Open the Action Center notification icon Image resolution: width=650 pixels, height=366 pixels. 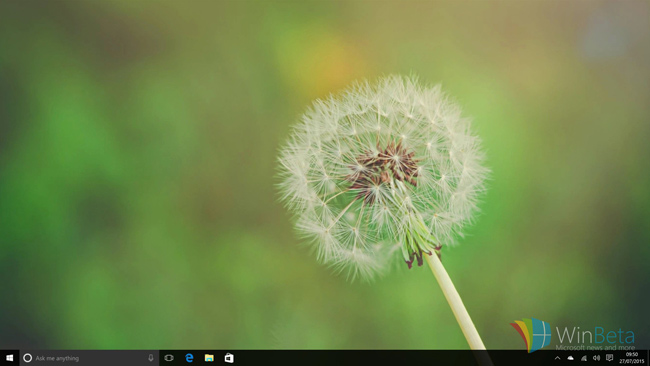click(609, 358)
